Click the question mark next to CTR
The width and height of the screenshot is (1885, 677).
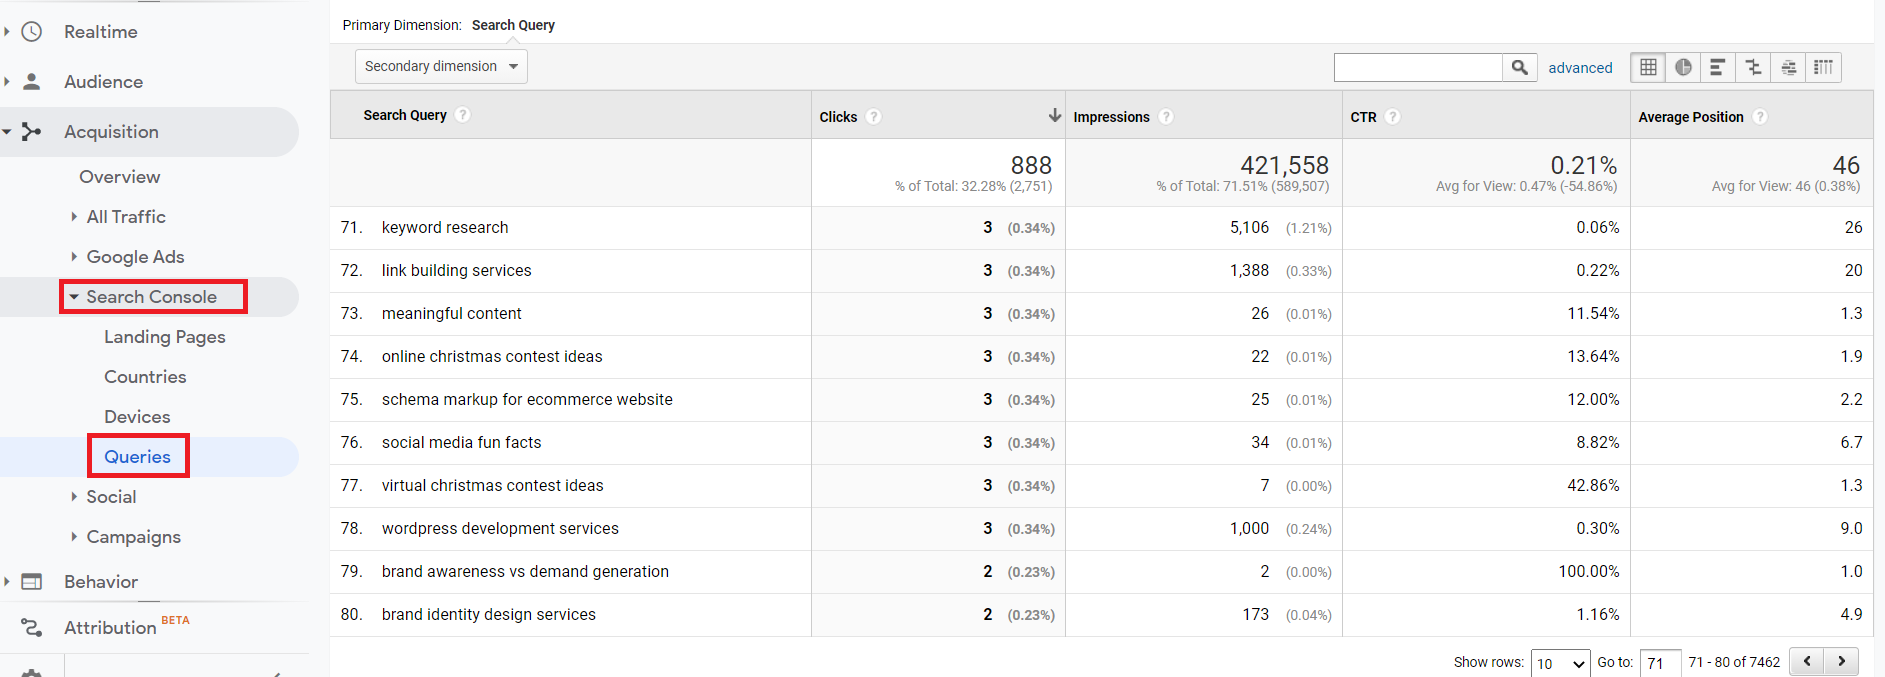point(1394,116)
